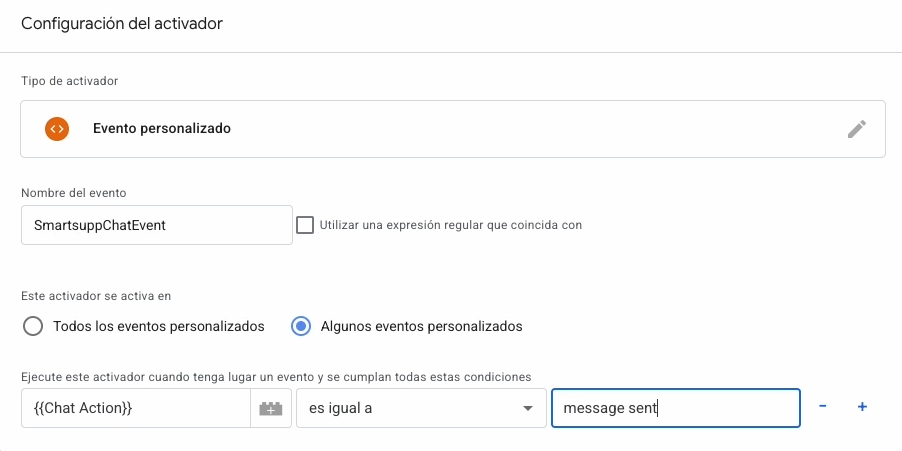
Task: Open the {{Chat Action}} variable selector
Action: (135, 408)
